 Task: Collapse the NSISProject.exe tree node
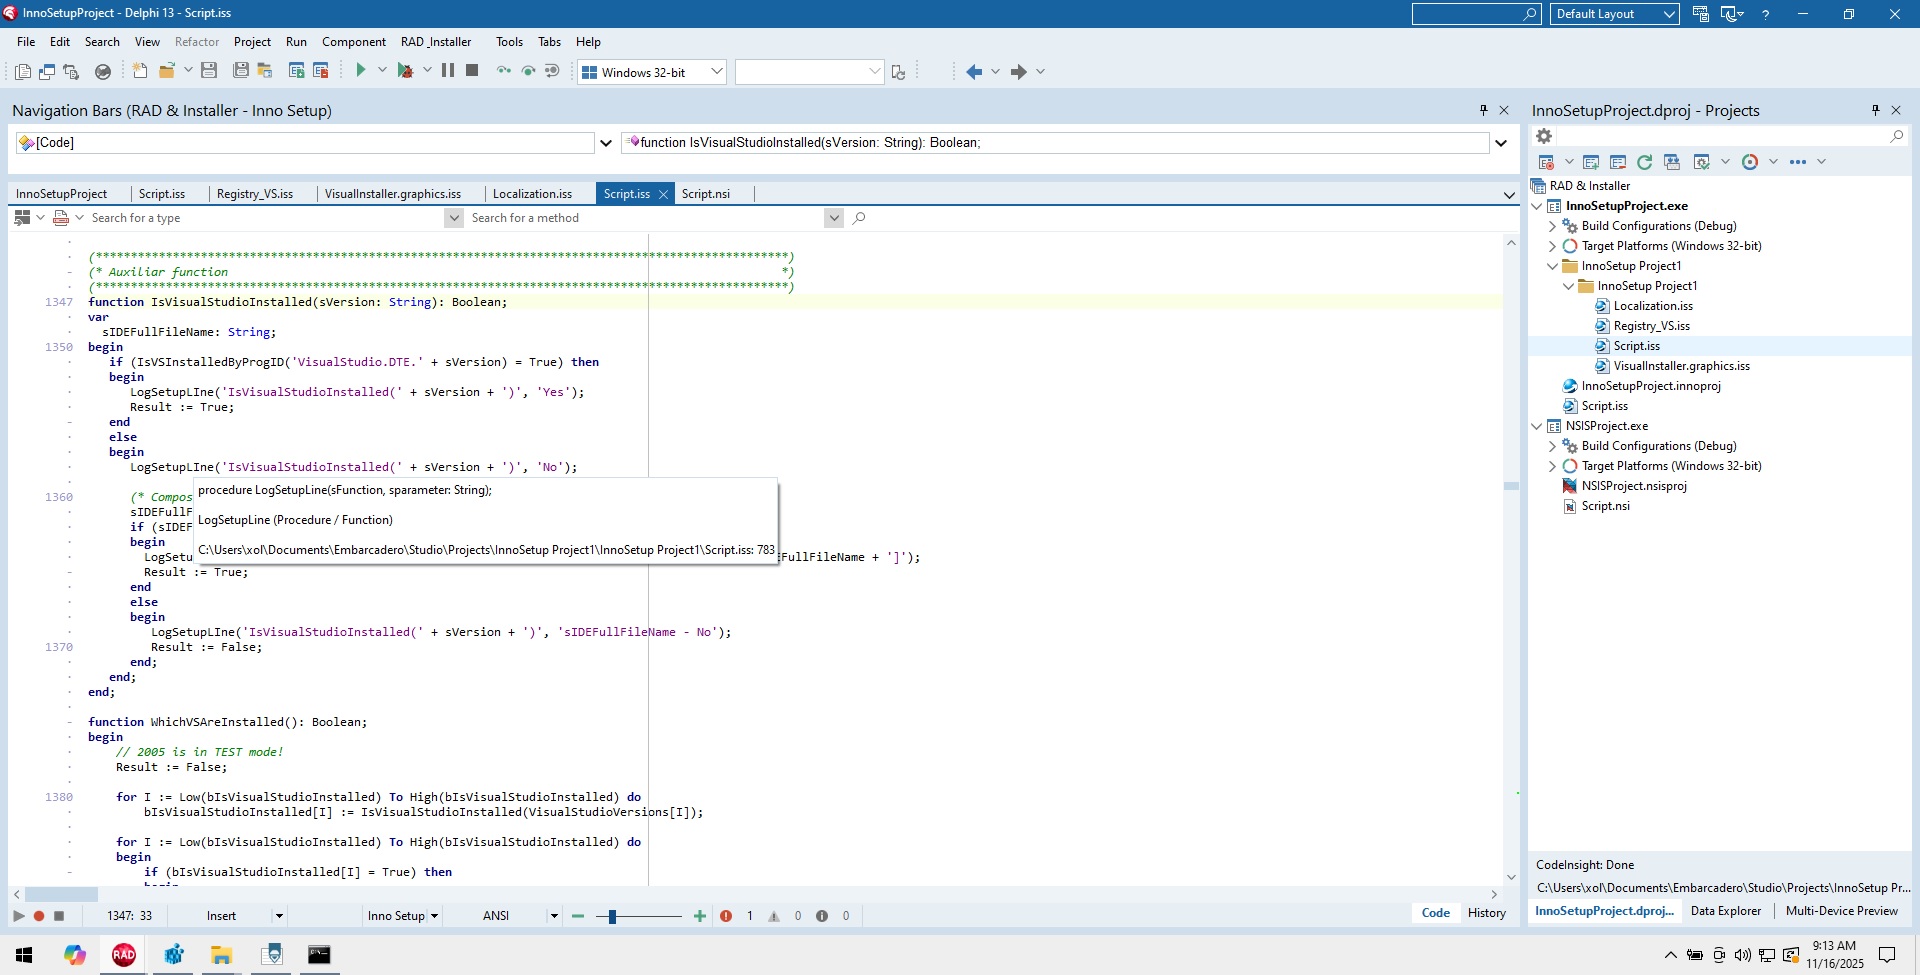[1537, 425]
